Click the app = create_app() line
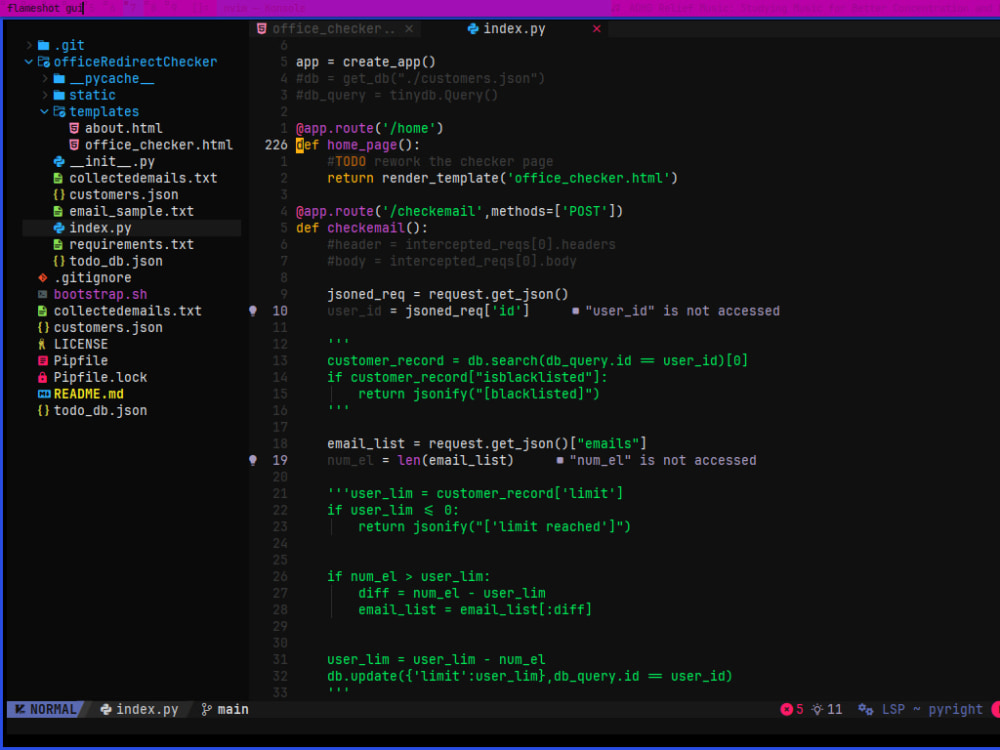Image resolution: width=1000 pixels, height=750 pixels. click(x=366, y=62)
